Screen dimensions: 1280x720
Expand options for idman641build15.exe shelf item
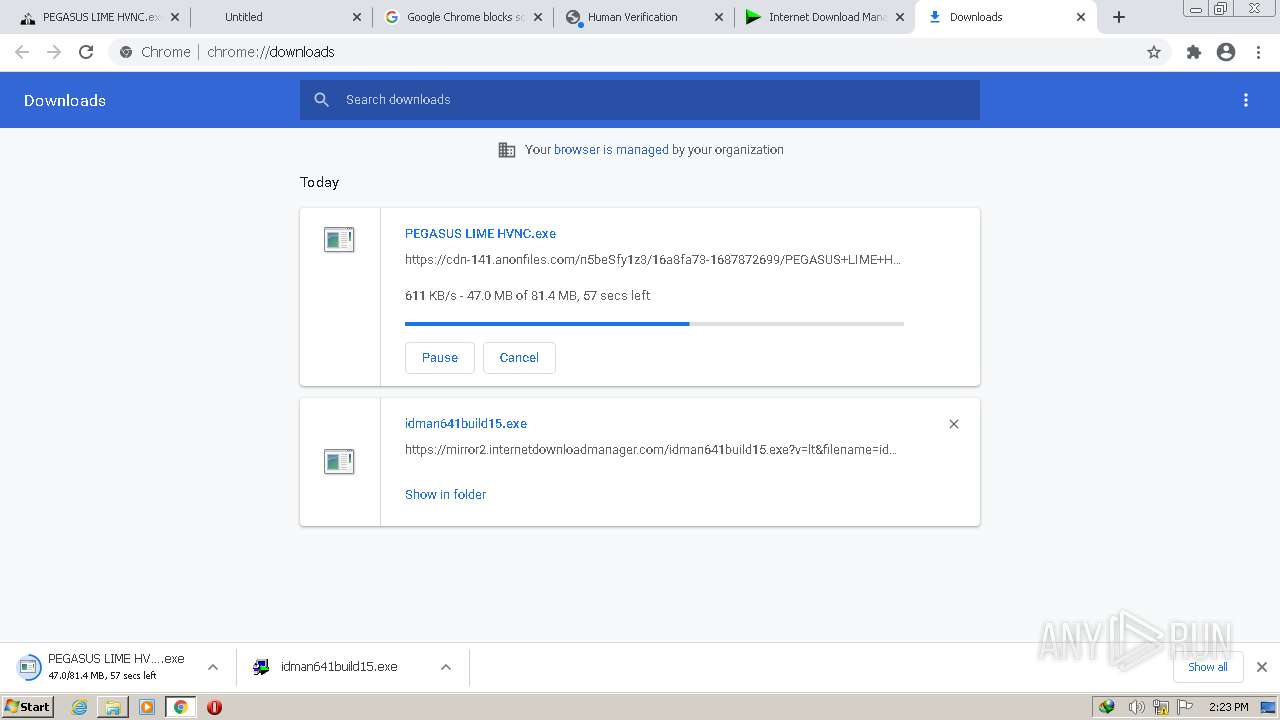coord(446,667)
